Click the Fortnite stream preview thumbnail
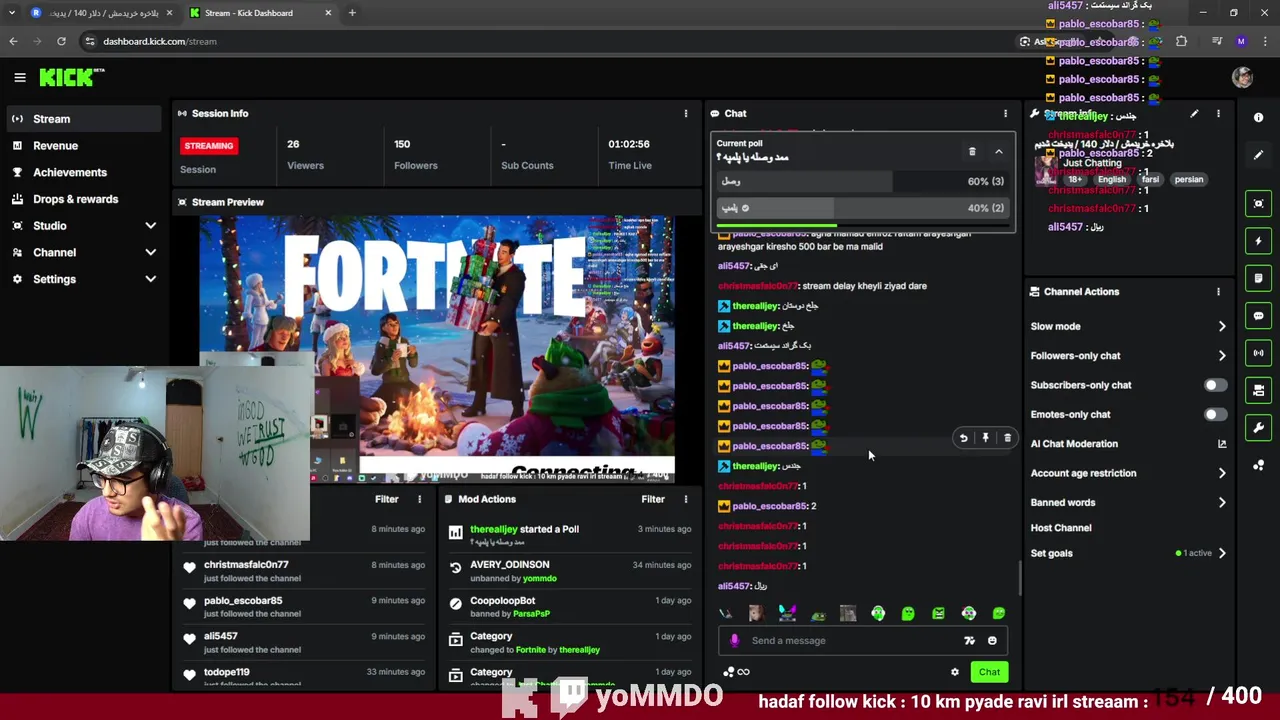This screenshot has width=1280, height=720. point(437,348)
